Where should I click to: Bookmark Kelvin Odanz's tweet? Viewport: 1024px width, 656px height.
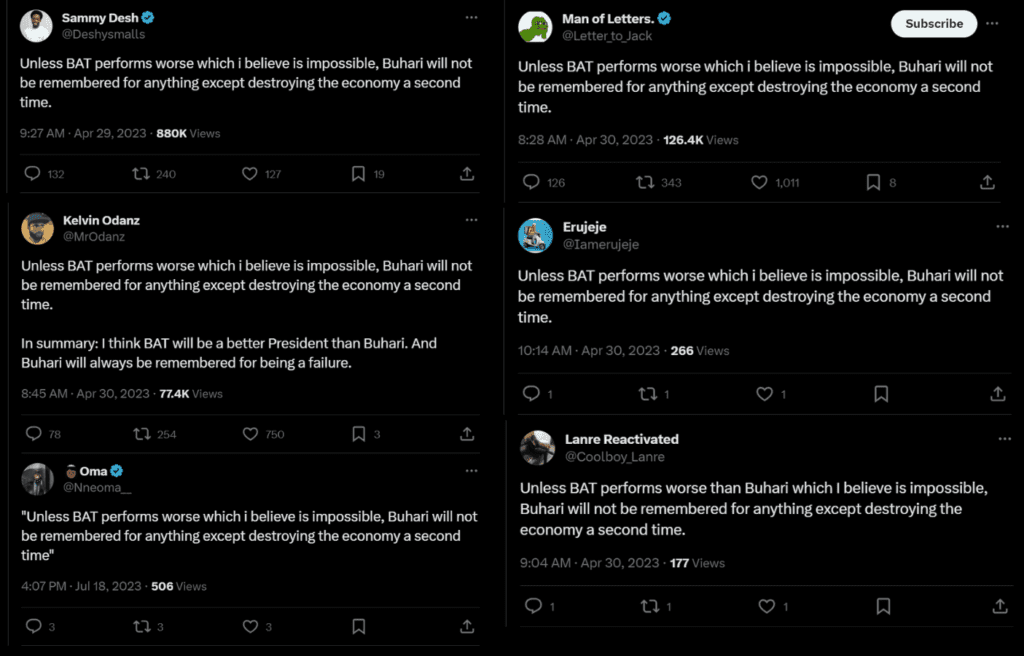[359, 434]
